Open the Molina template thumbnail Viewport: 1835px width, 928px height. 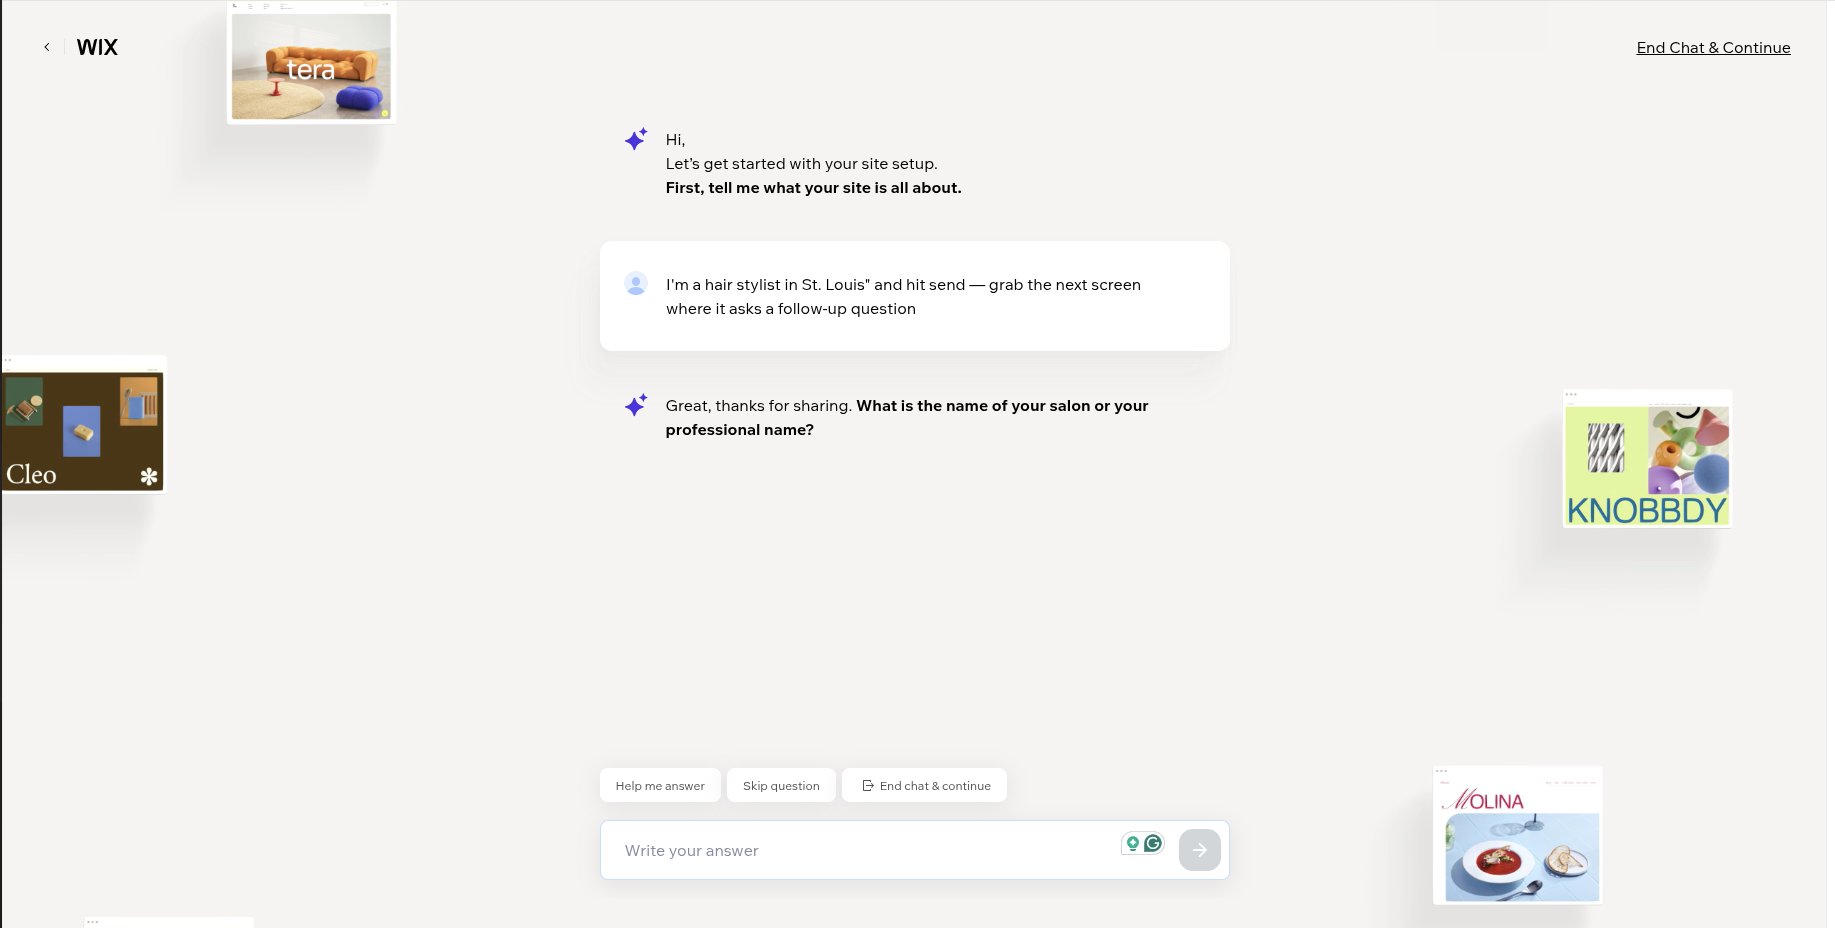click(x=1517, y=835)
